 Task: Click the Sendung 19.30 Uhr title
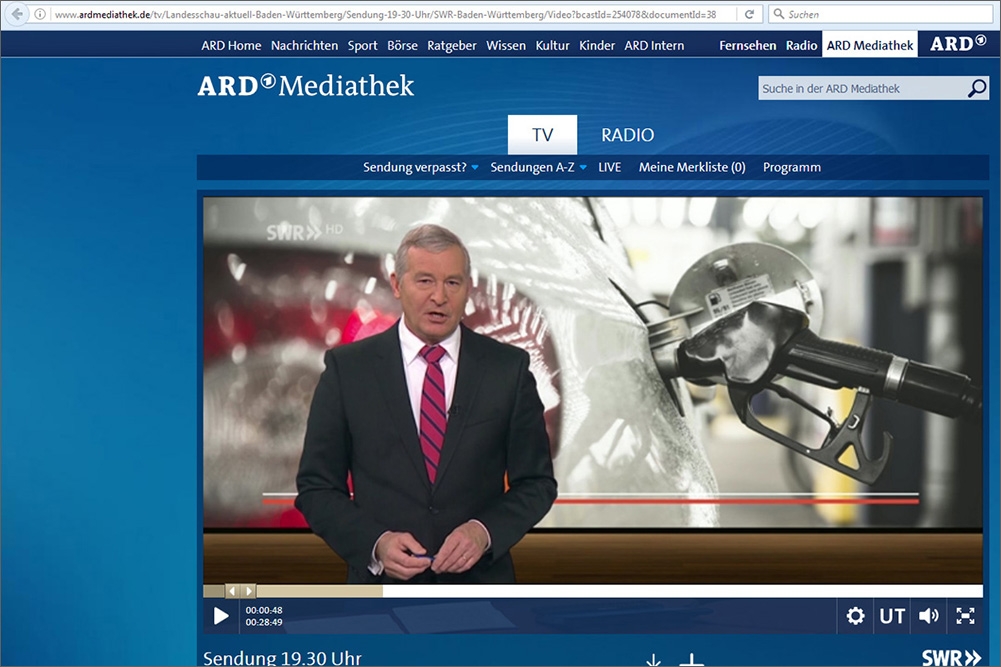(x=282, y=658)
